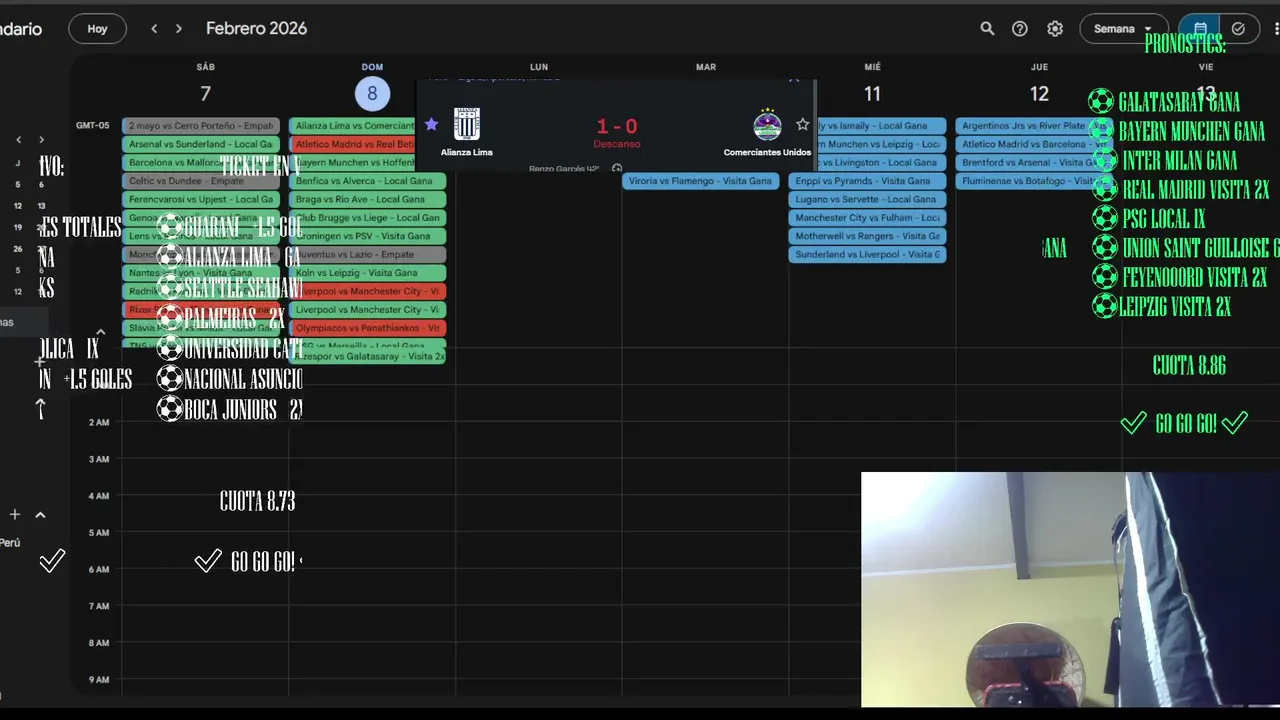The height and width of the screenshot is (720, 1280).
Task: Open the Semana view dropdown
Action: [1123, 29]
